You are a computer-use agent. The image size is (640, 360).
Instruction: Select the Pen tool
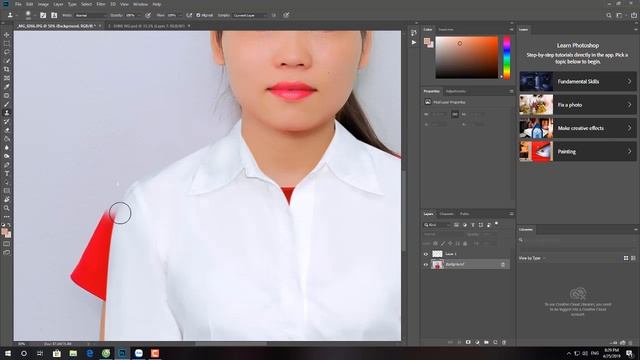click(7, 165)
